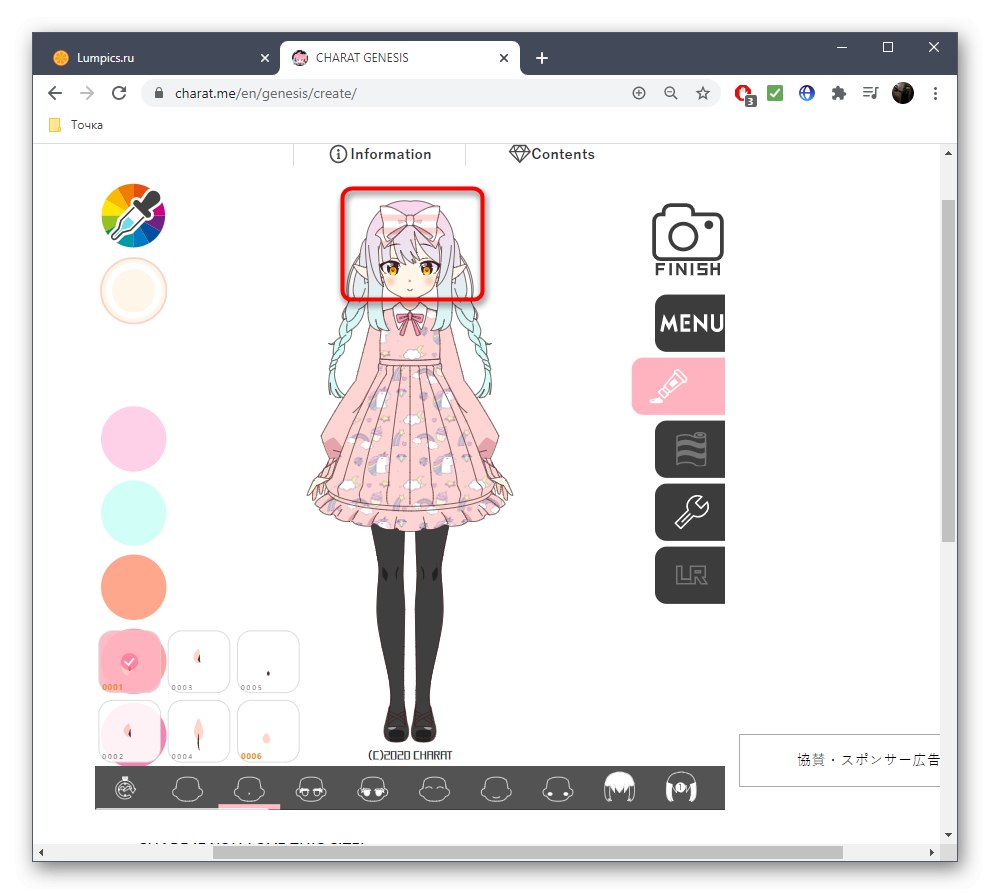The height and width of the screenshot is (894, 990).
Task: Click the zoom magnifier icon in address bar
Action: pyautogui.click(x=671, y=93)
